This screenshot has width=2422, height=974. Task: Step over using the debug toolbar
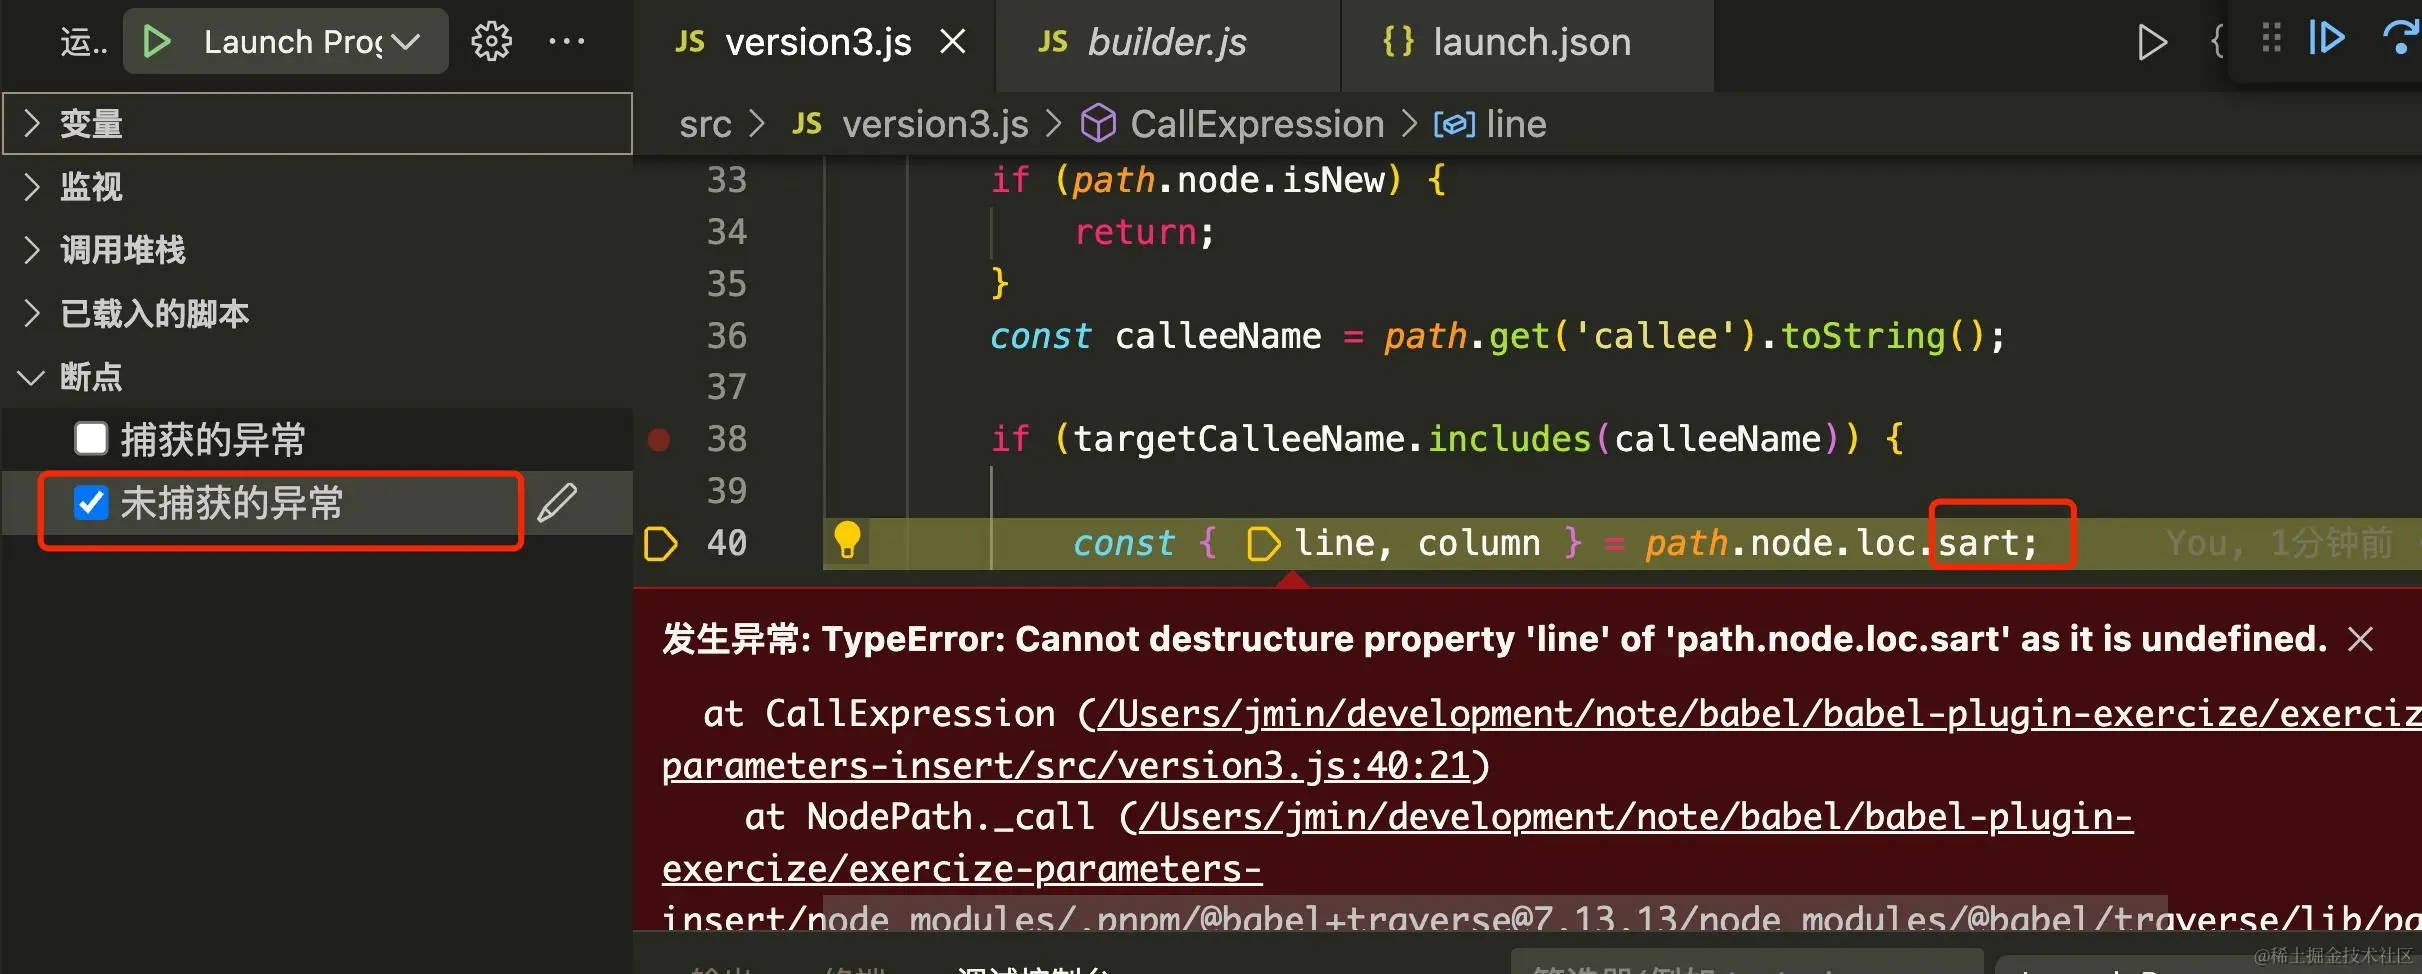pyautogui.click(x=2401, y=38)
